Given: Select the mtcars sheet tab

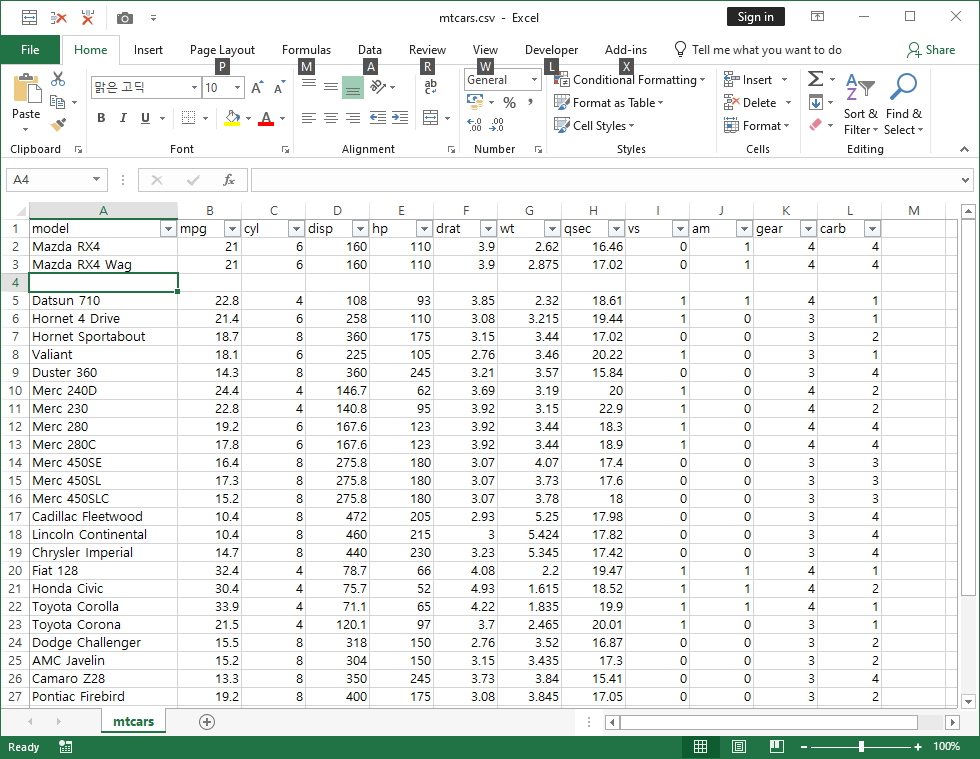Looking at the screenshot, I should (133, 721).
